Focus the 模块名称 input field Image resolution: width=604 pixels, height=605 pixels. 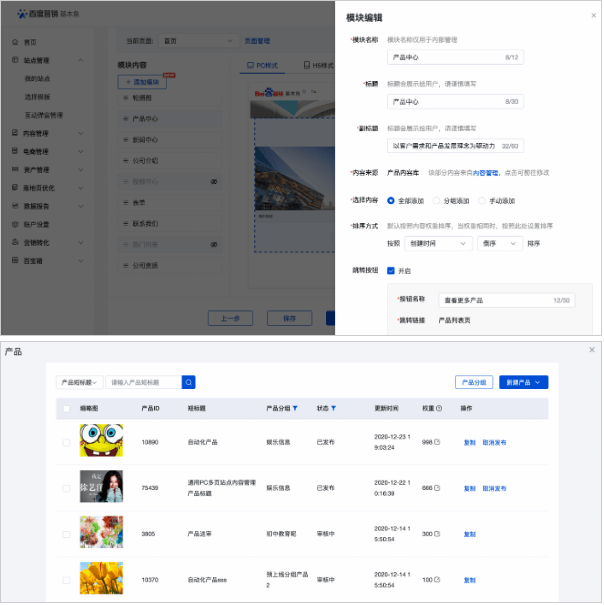(x=455, y=57)
